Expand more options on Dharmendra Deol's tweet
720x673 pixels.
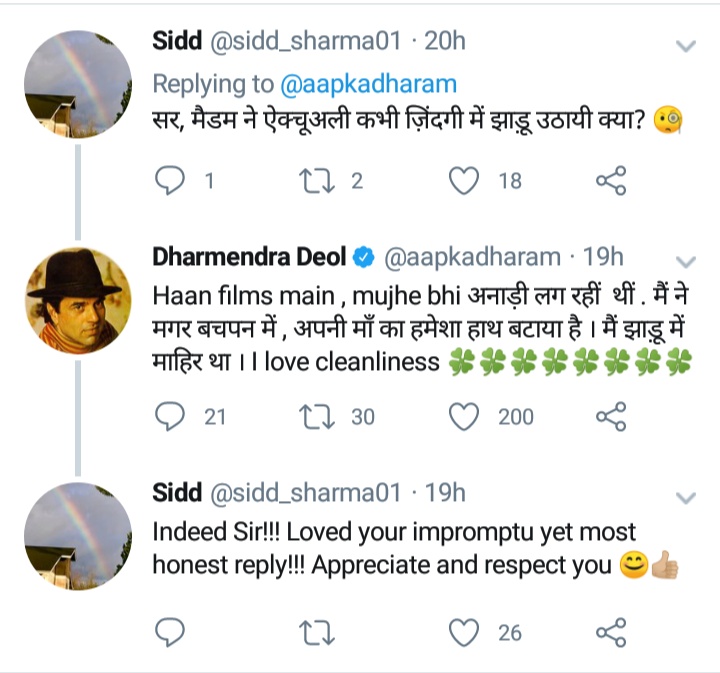pos(686,259)
